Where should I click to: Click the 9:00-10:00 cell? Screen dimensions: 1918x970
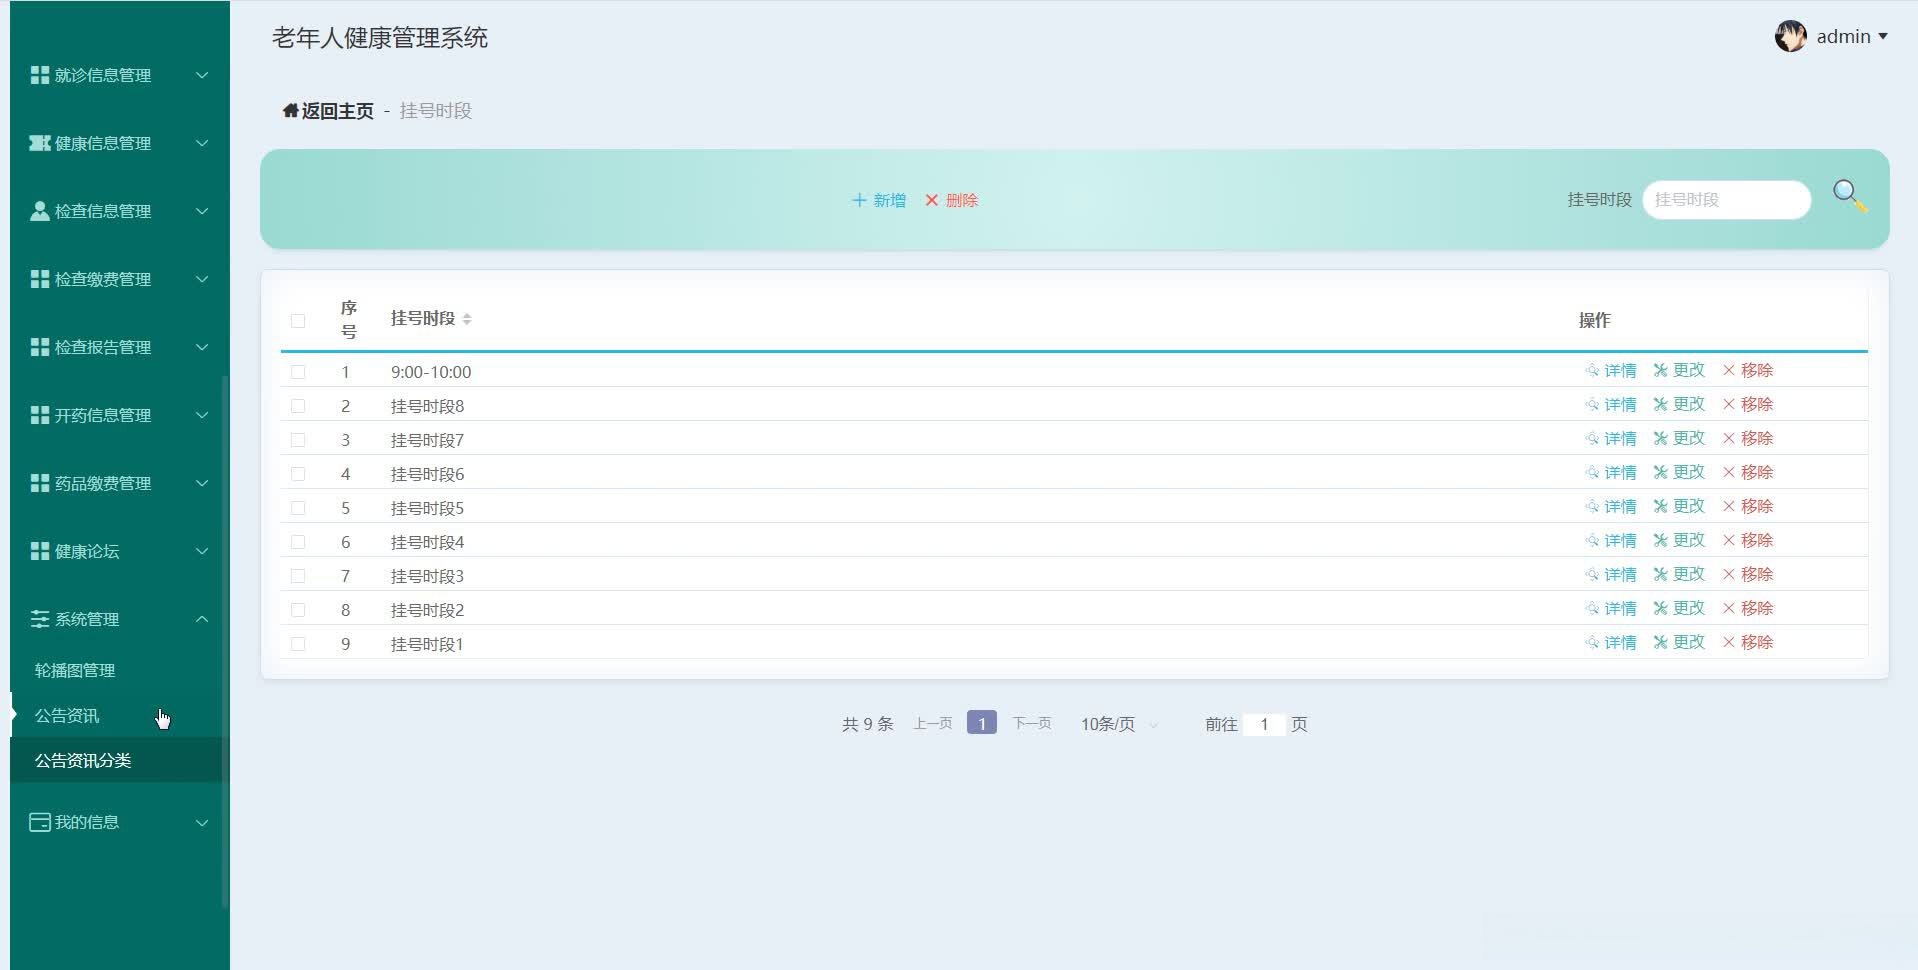(431, 372)
